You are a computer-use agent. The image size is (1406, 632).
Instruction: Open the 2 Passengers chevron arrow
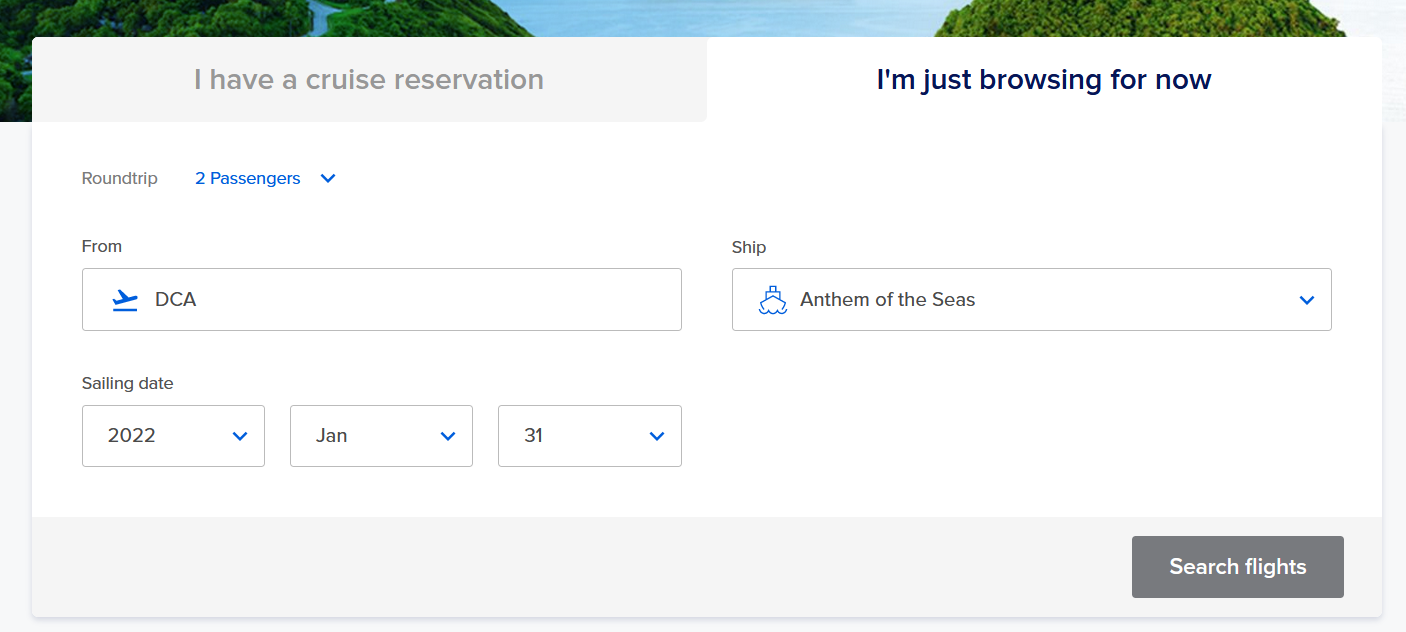coord(328,179)
